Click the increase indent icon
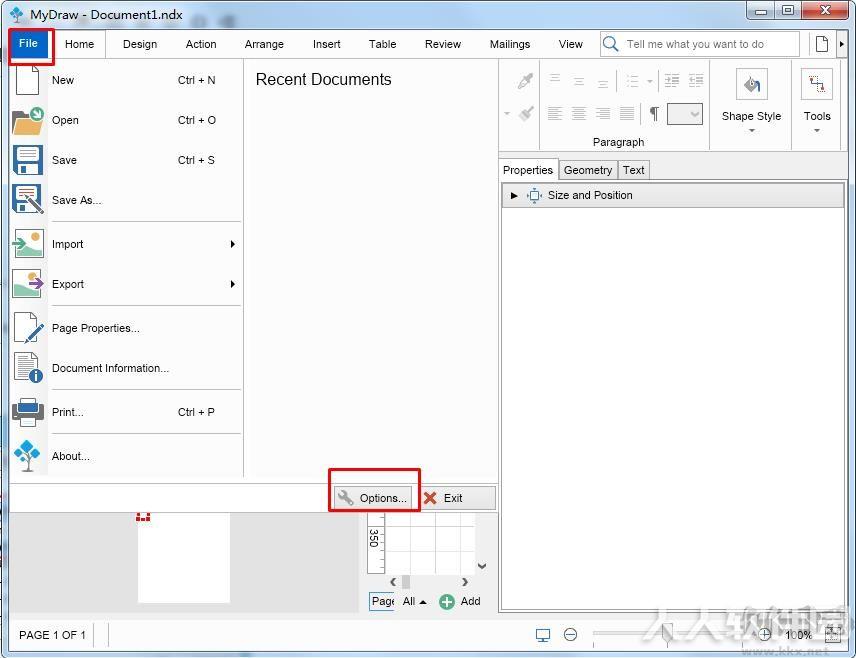 [x=671, y=81]
